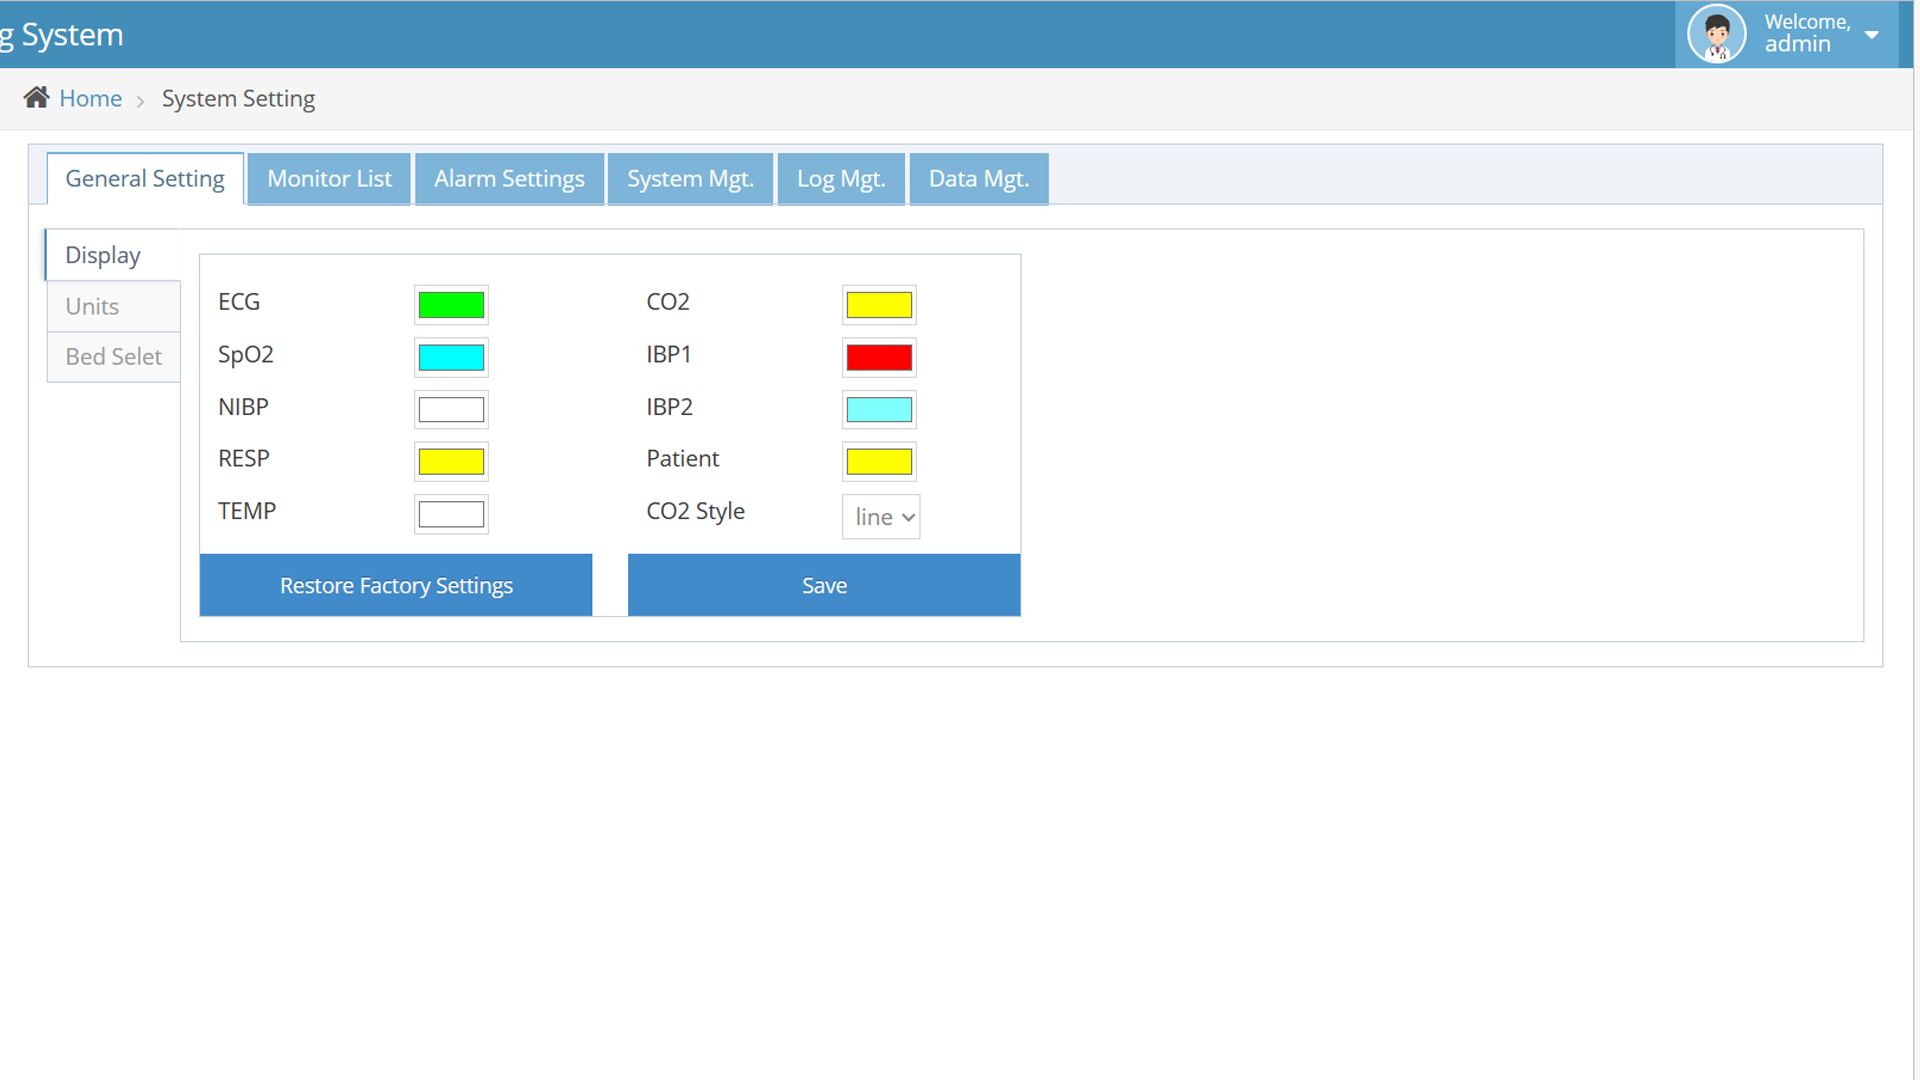Click the Home house icon

[x=36, y=97]
